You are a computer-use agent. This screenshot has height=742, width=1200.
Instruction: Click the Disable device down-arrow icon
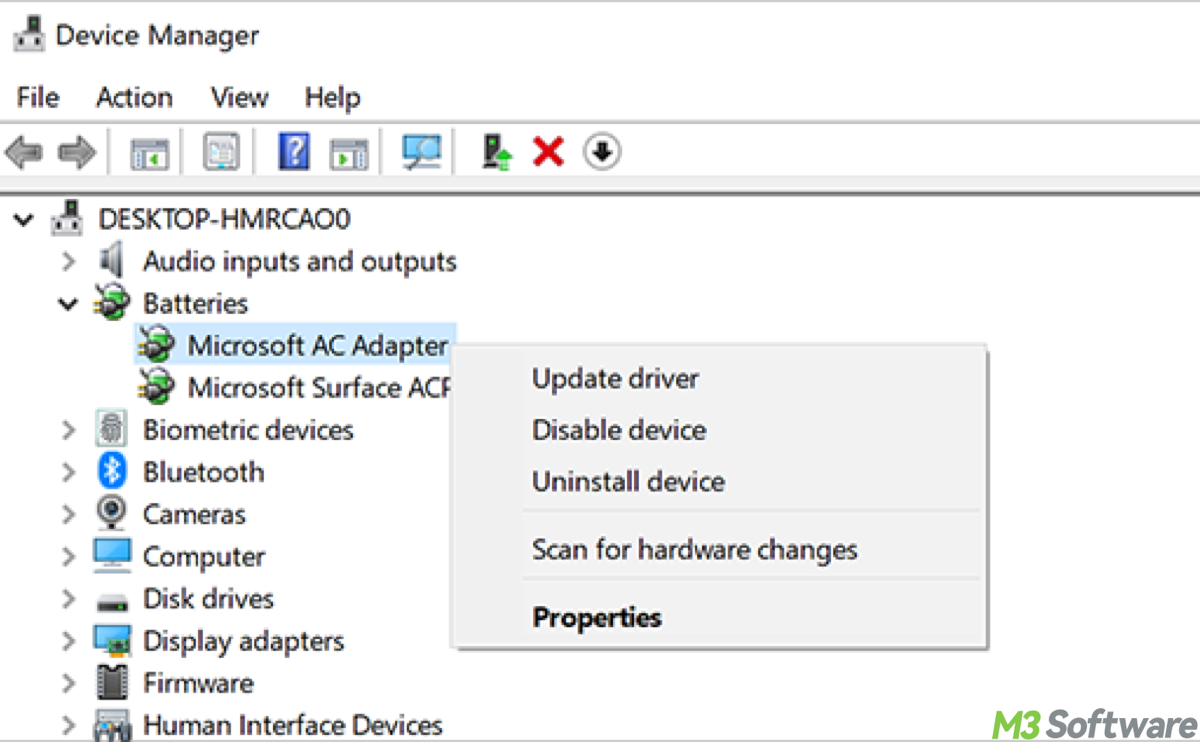[602, 152]
